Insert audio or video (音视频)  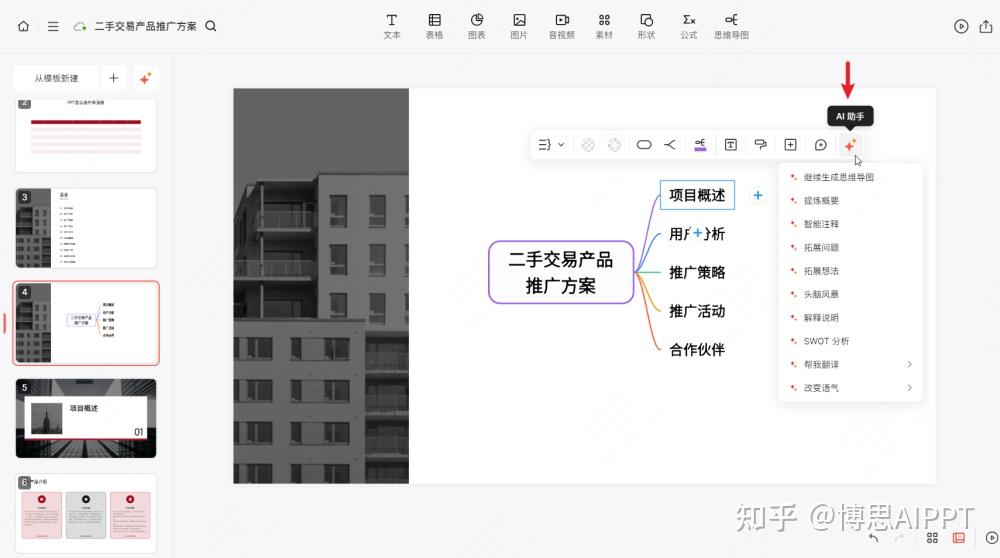coord(561,26)
